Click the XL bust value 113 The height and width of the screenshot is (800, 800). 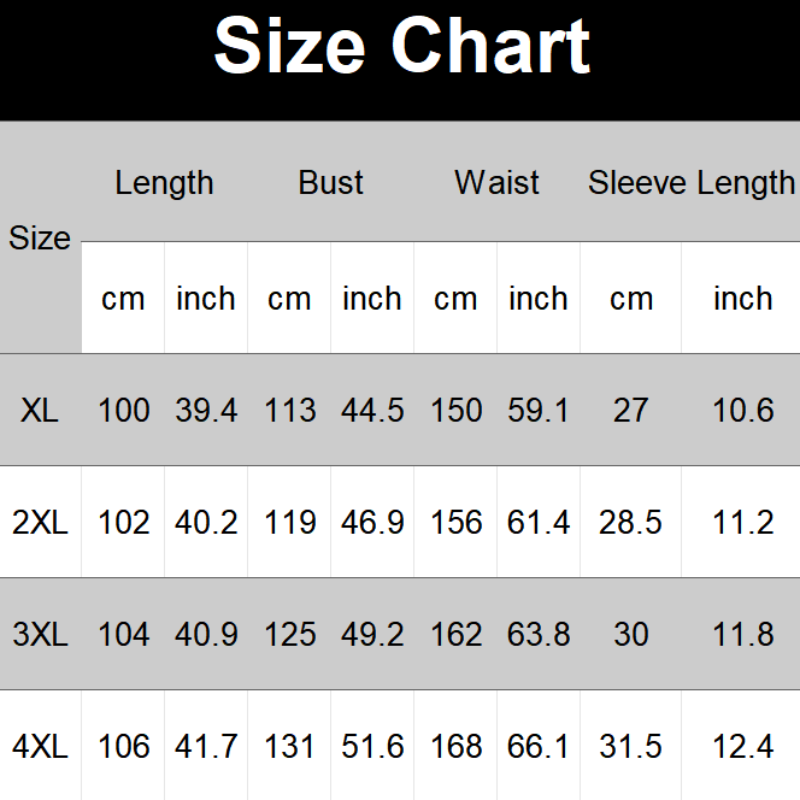point(290,410)
